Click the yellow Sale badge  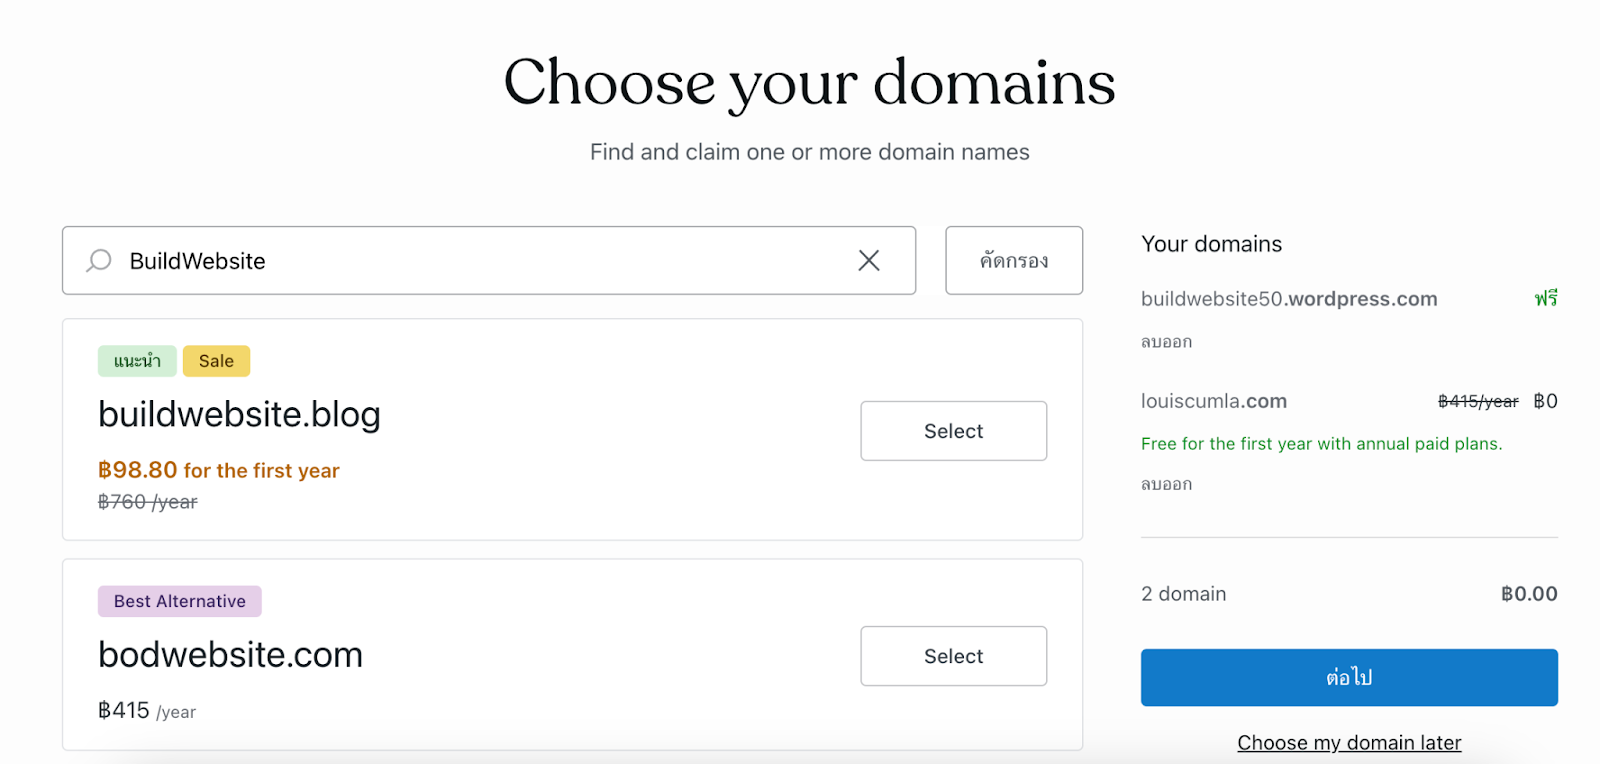coord(216,361)
